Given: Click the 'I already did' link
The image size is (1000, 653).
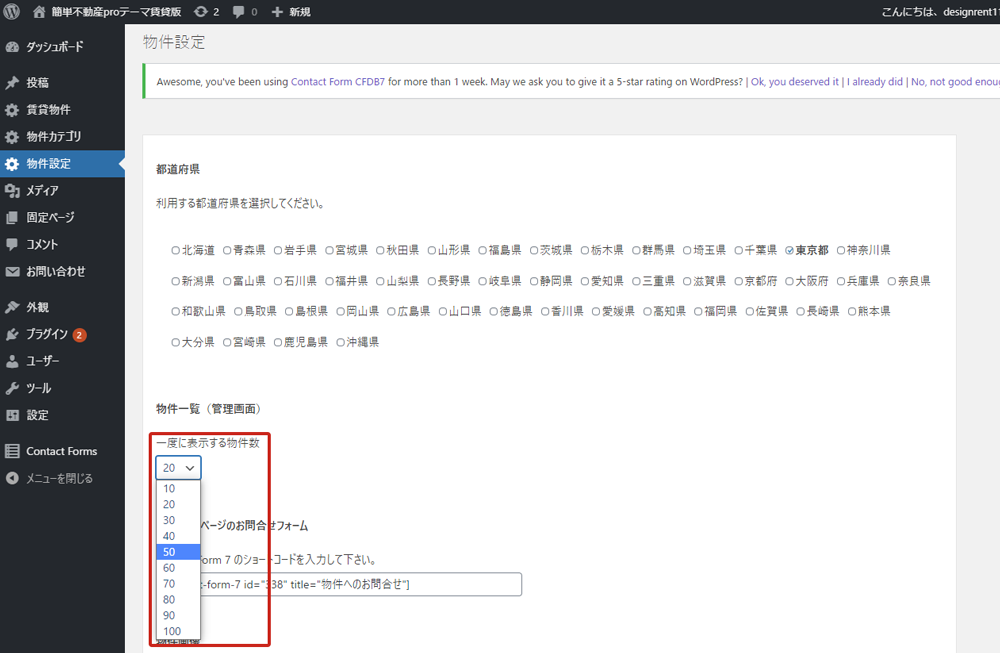Looking at the screenshot, I should coord(874,82).
